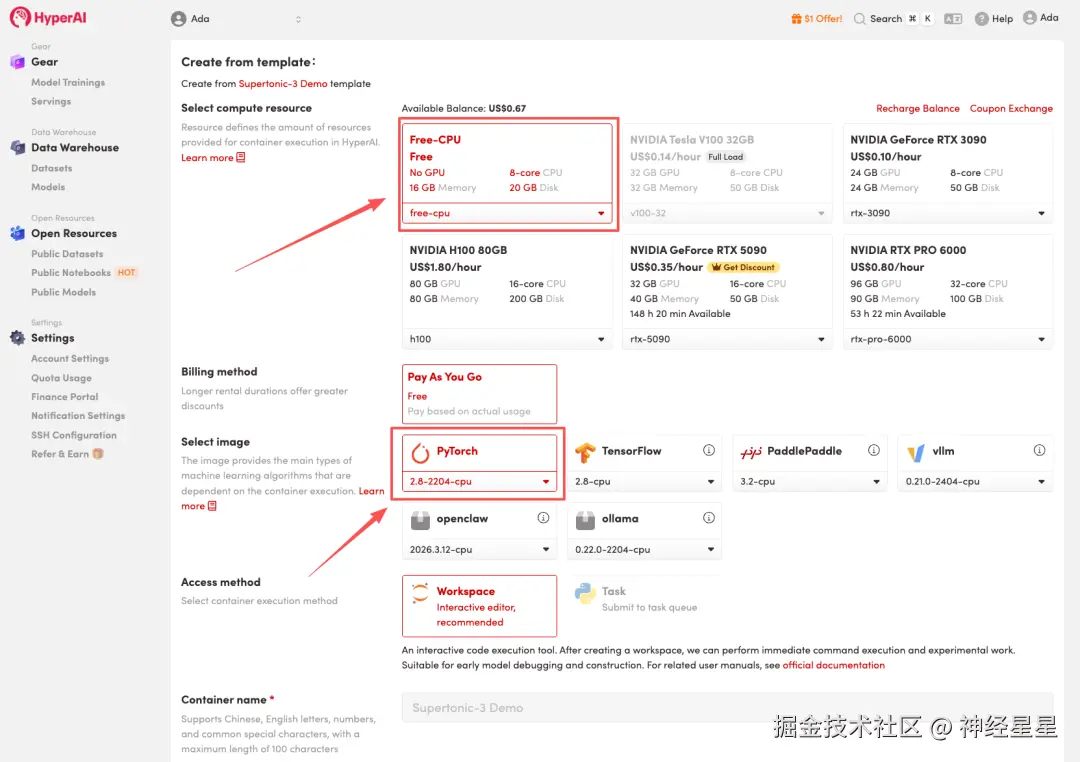Open the vllm image info icon
This screenshot has height=762, width=1080.
click(x=1039, y=450)
